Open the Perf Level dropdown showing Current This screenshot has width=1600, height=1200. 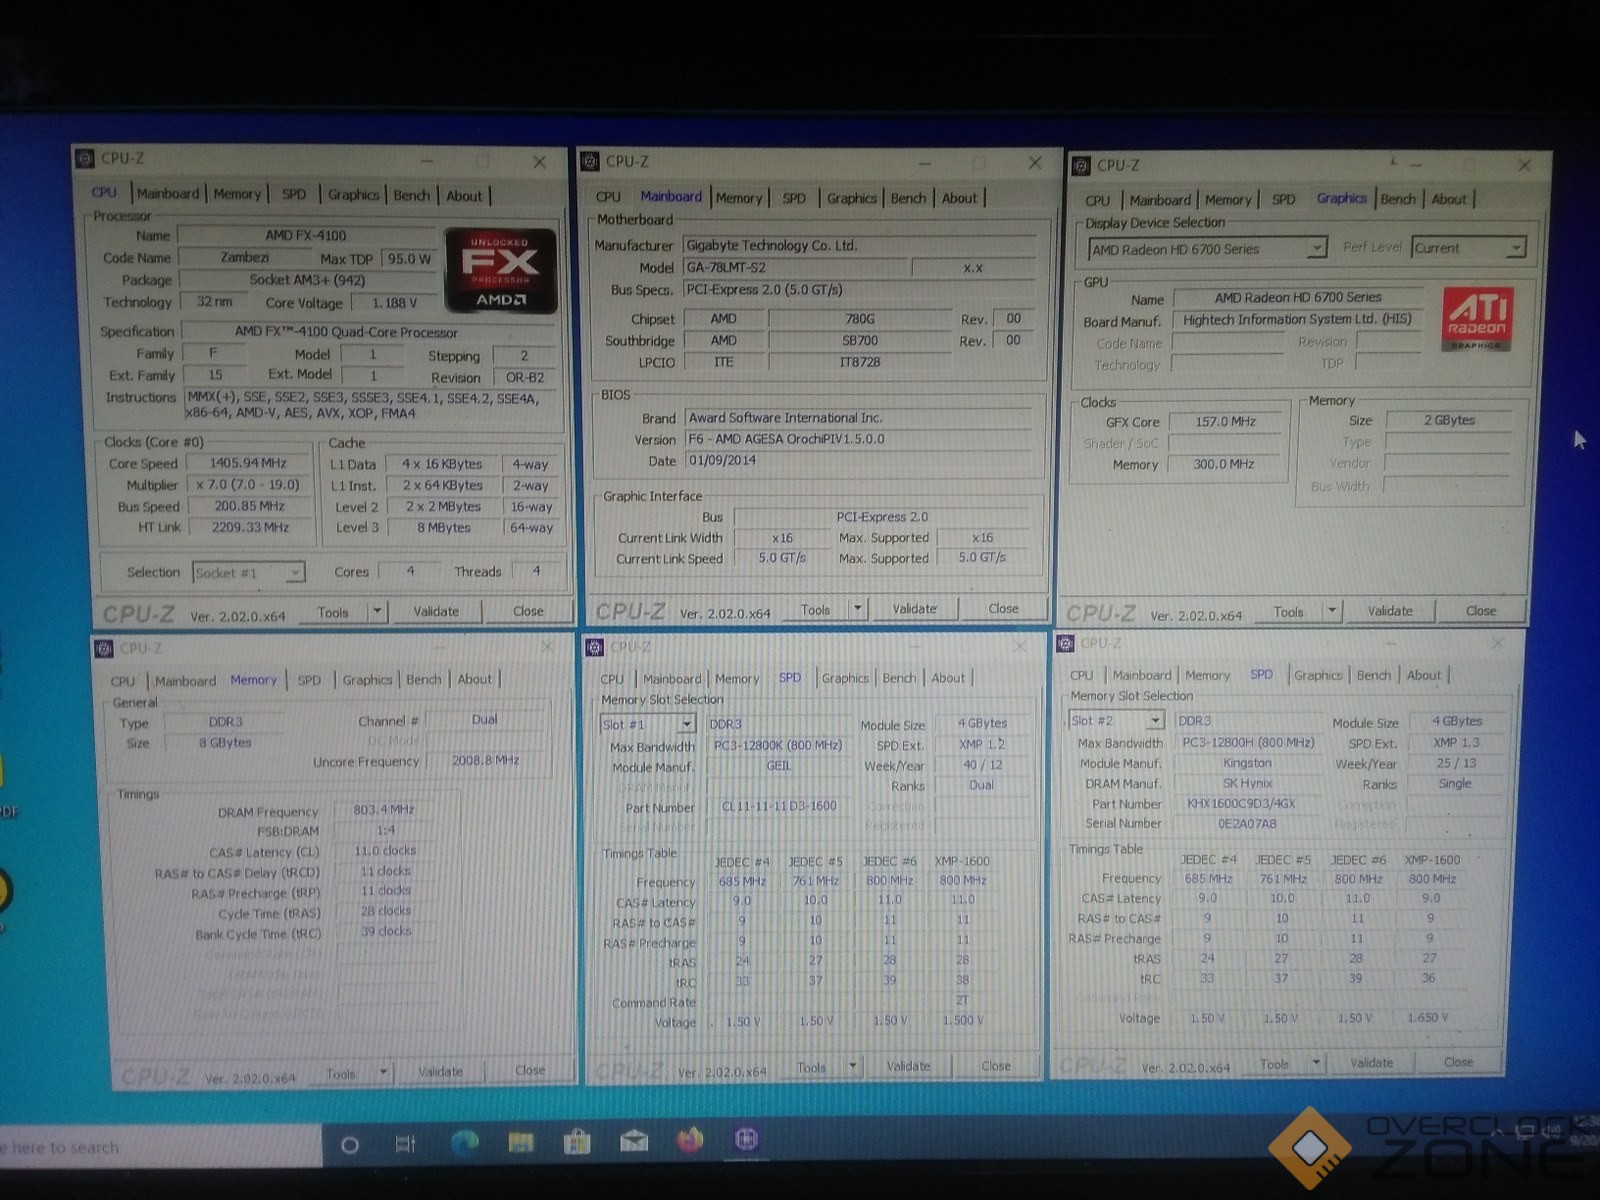point(1517,247)
